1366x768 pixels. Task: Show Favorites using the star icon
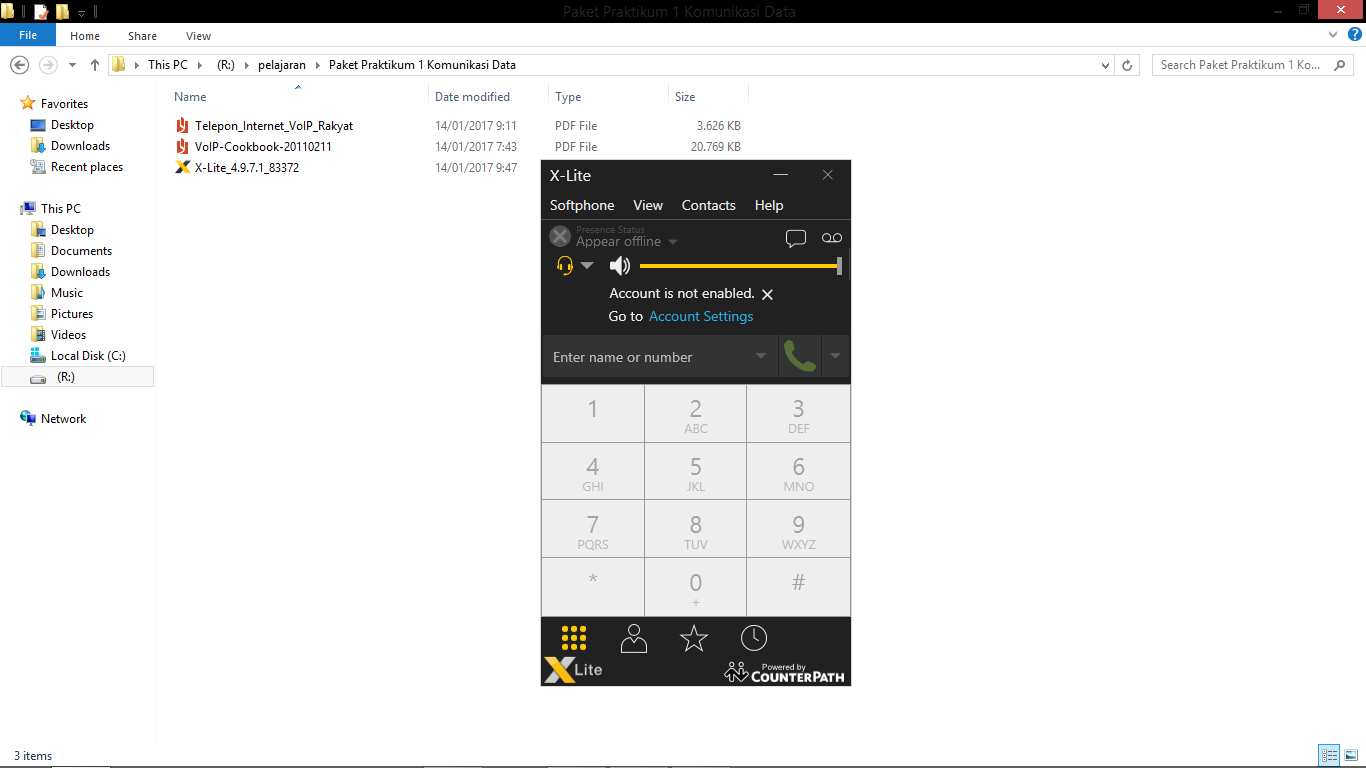point(693,637)
